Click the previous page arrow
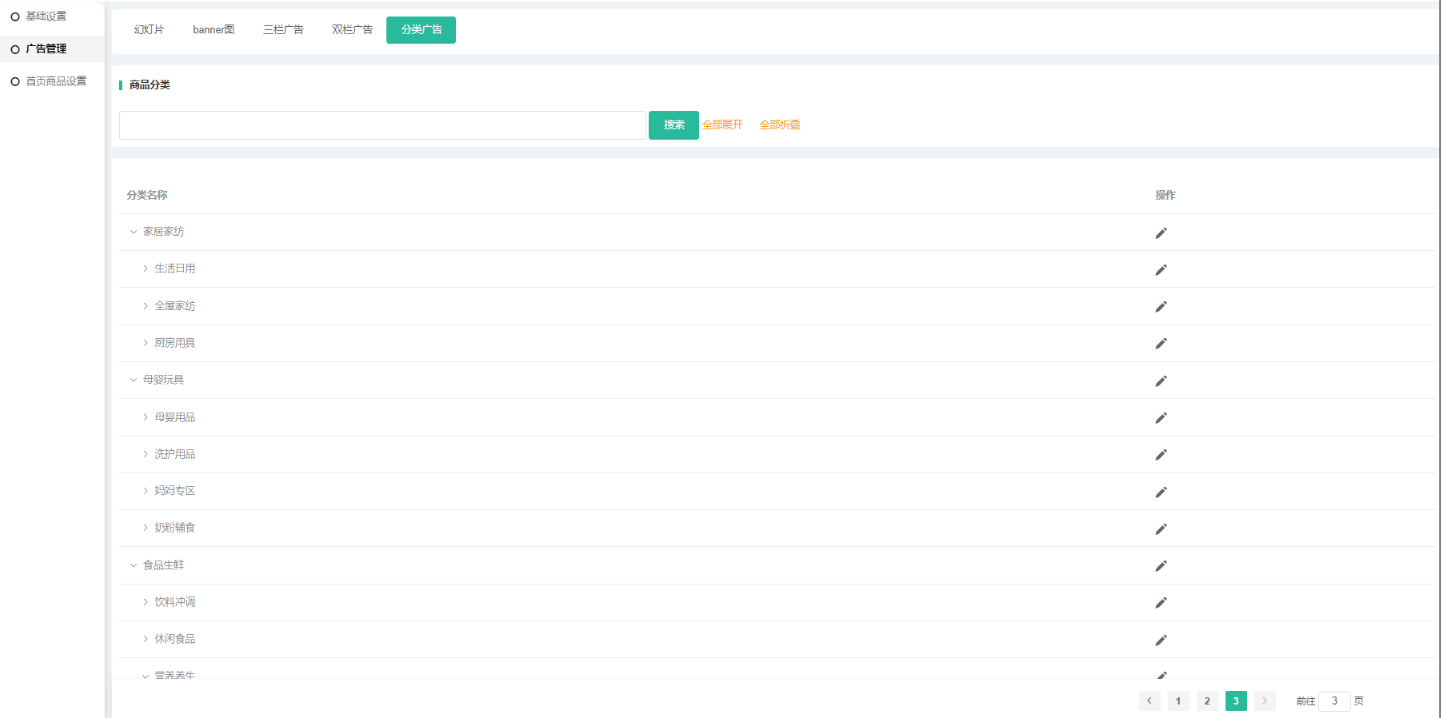This screenshot has height=718, width=1441. [1150, 701]
